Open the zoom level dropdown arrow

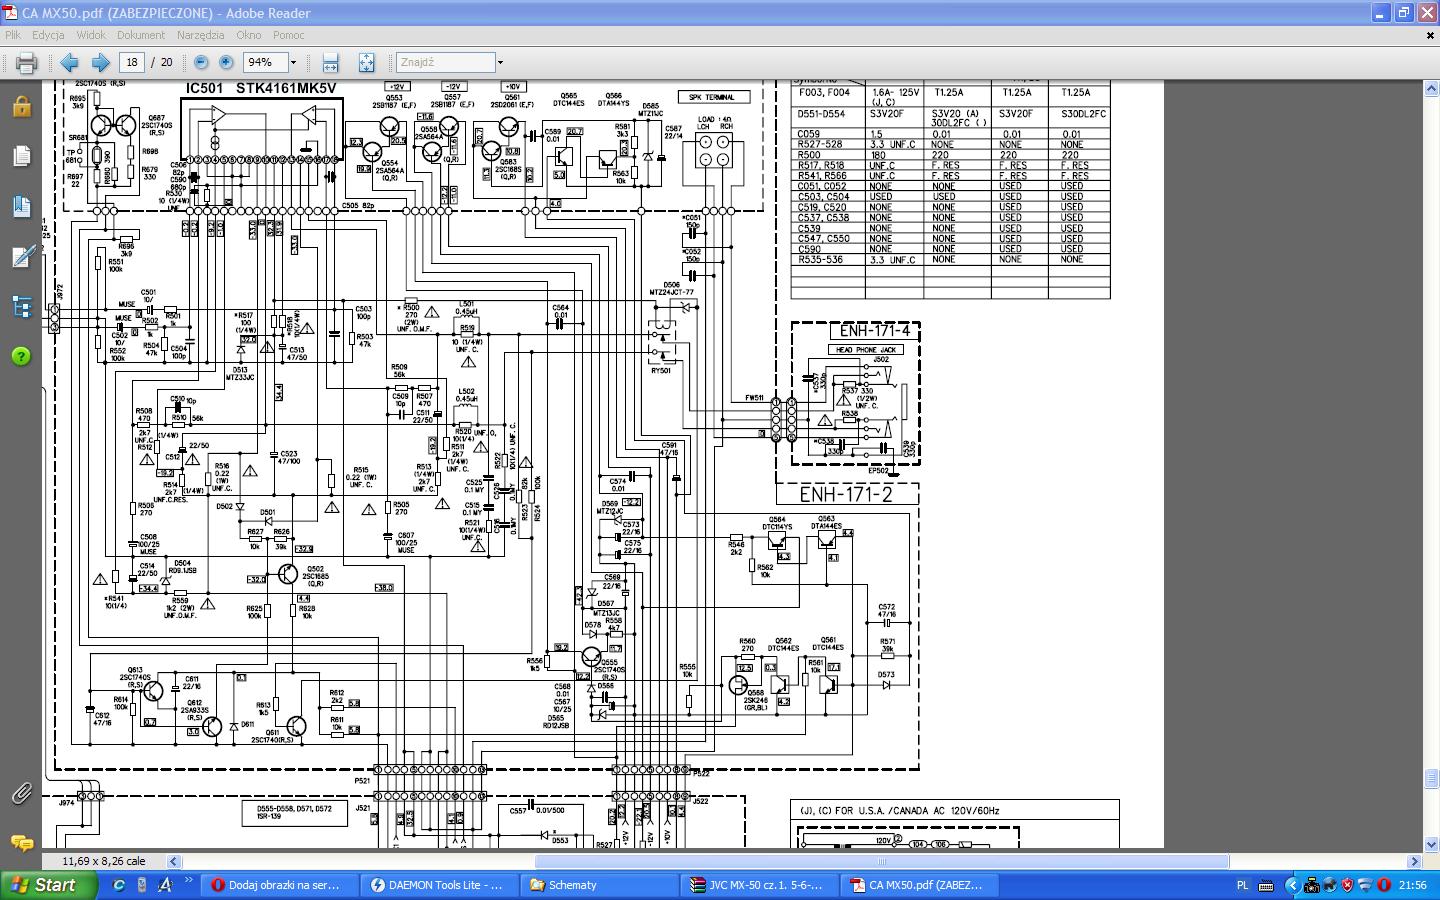pyautogui.click(x=293, y=62)
